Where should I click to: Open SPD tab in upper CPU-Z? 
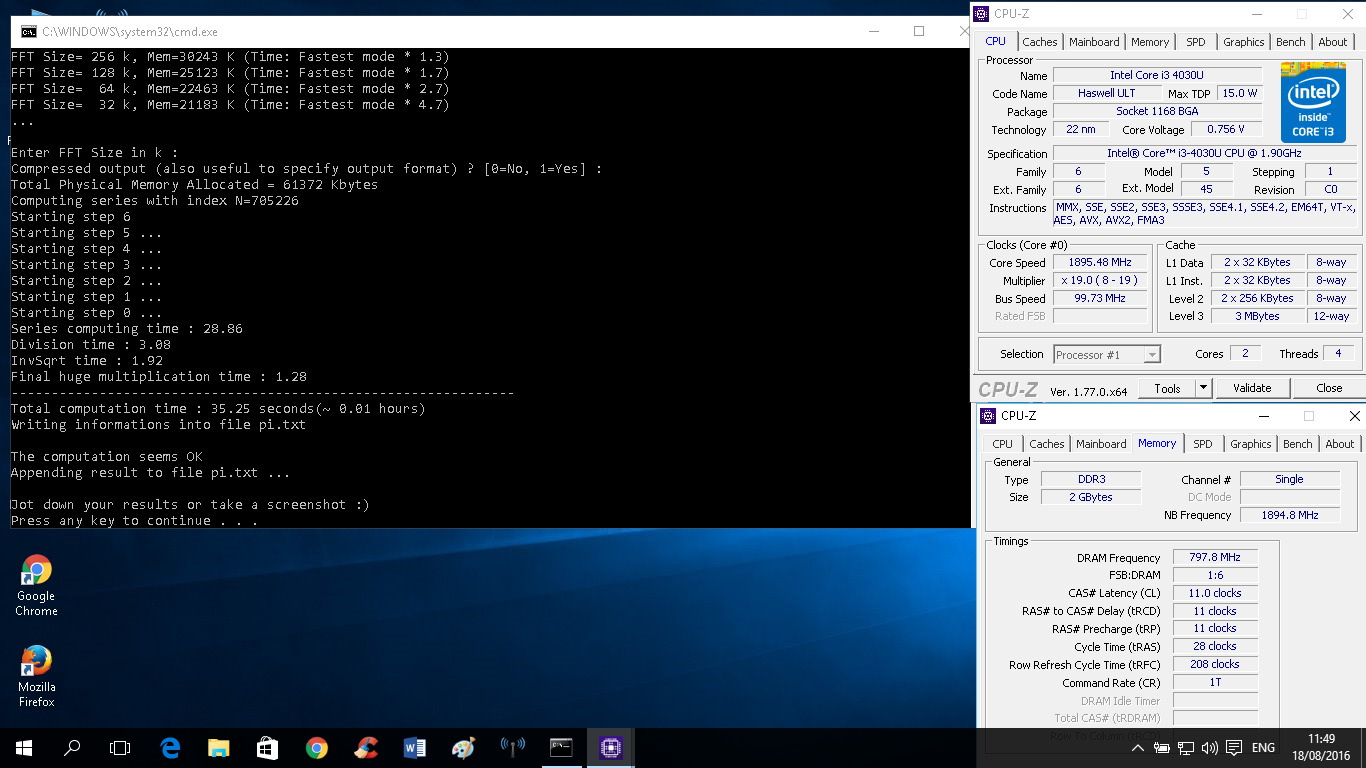(x=1196, y=42)
